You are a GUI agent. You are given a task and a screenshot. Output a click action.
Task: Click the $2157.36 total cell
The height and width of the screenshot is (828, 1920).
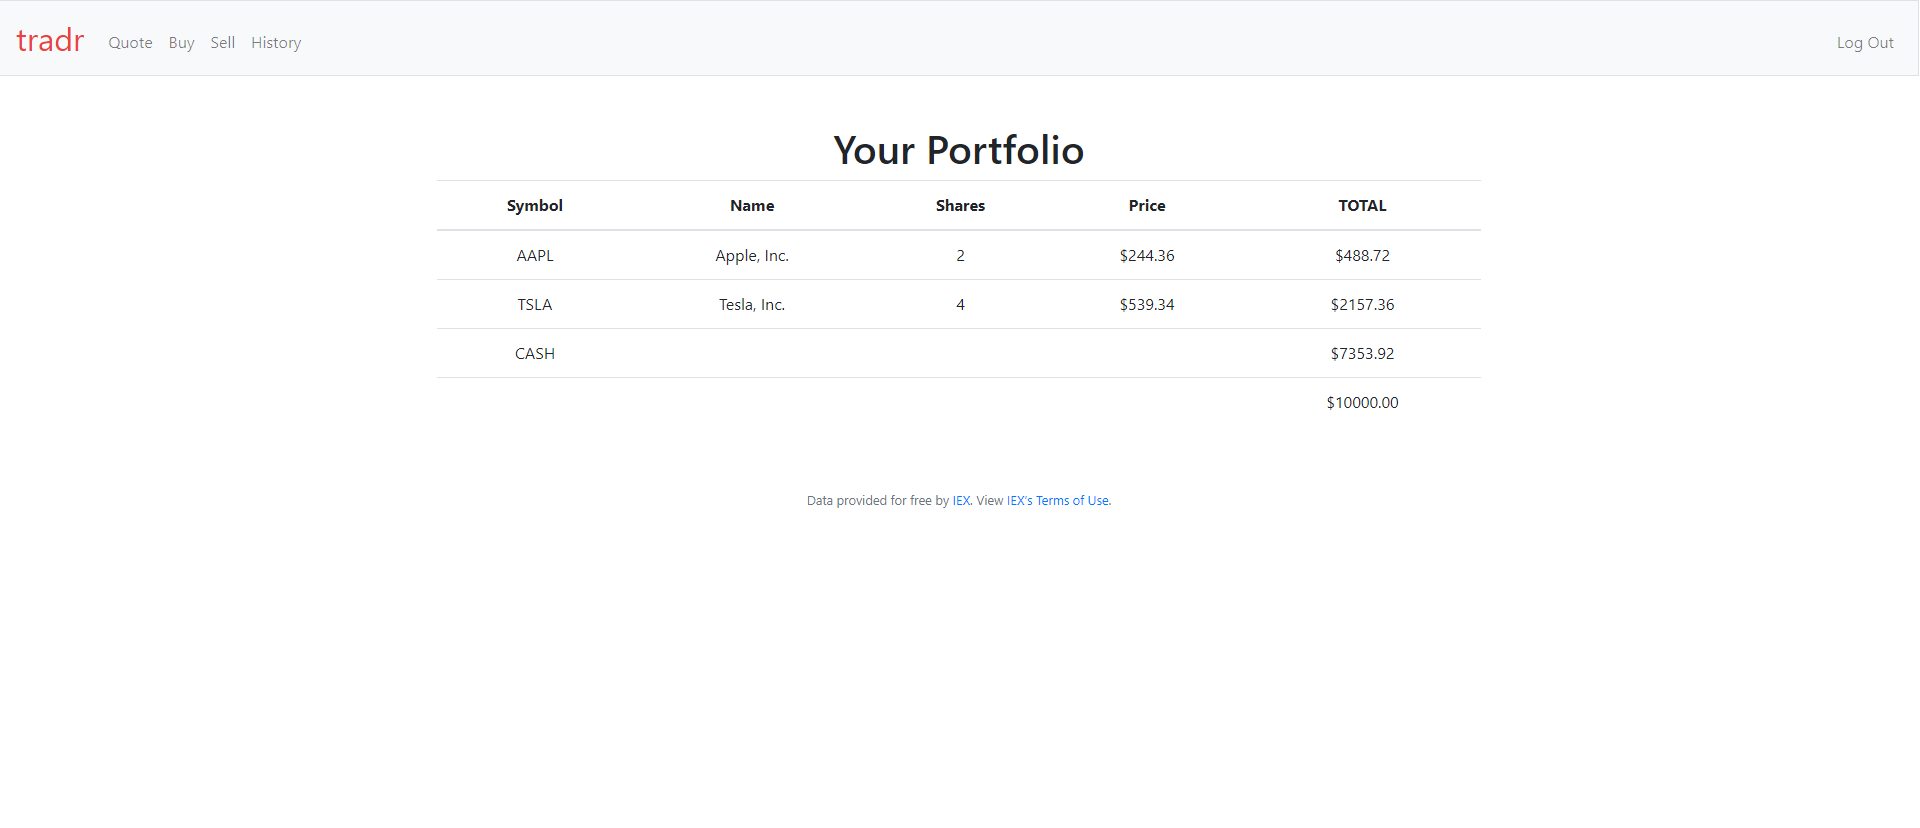[x=1362, y=305]
